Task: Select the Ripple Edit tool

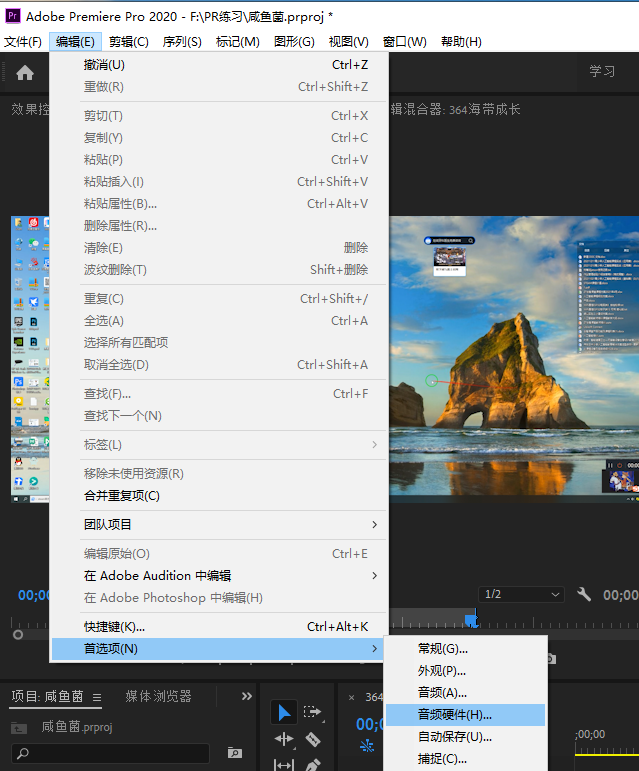Action: [x=284, y=739]
